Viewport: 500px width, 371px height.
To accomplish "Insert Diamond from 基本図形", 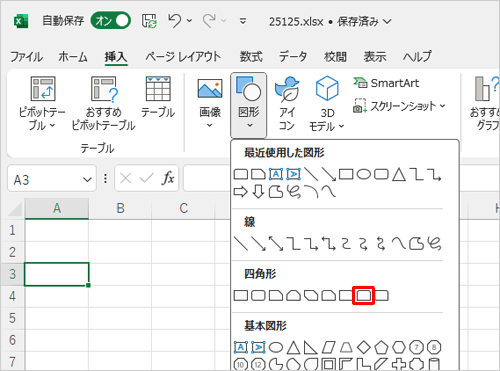I will (x=364, y=347).
